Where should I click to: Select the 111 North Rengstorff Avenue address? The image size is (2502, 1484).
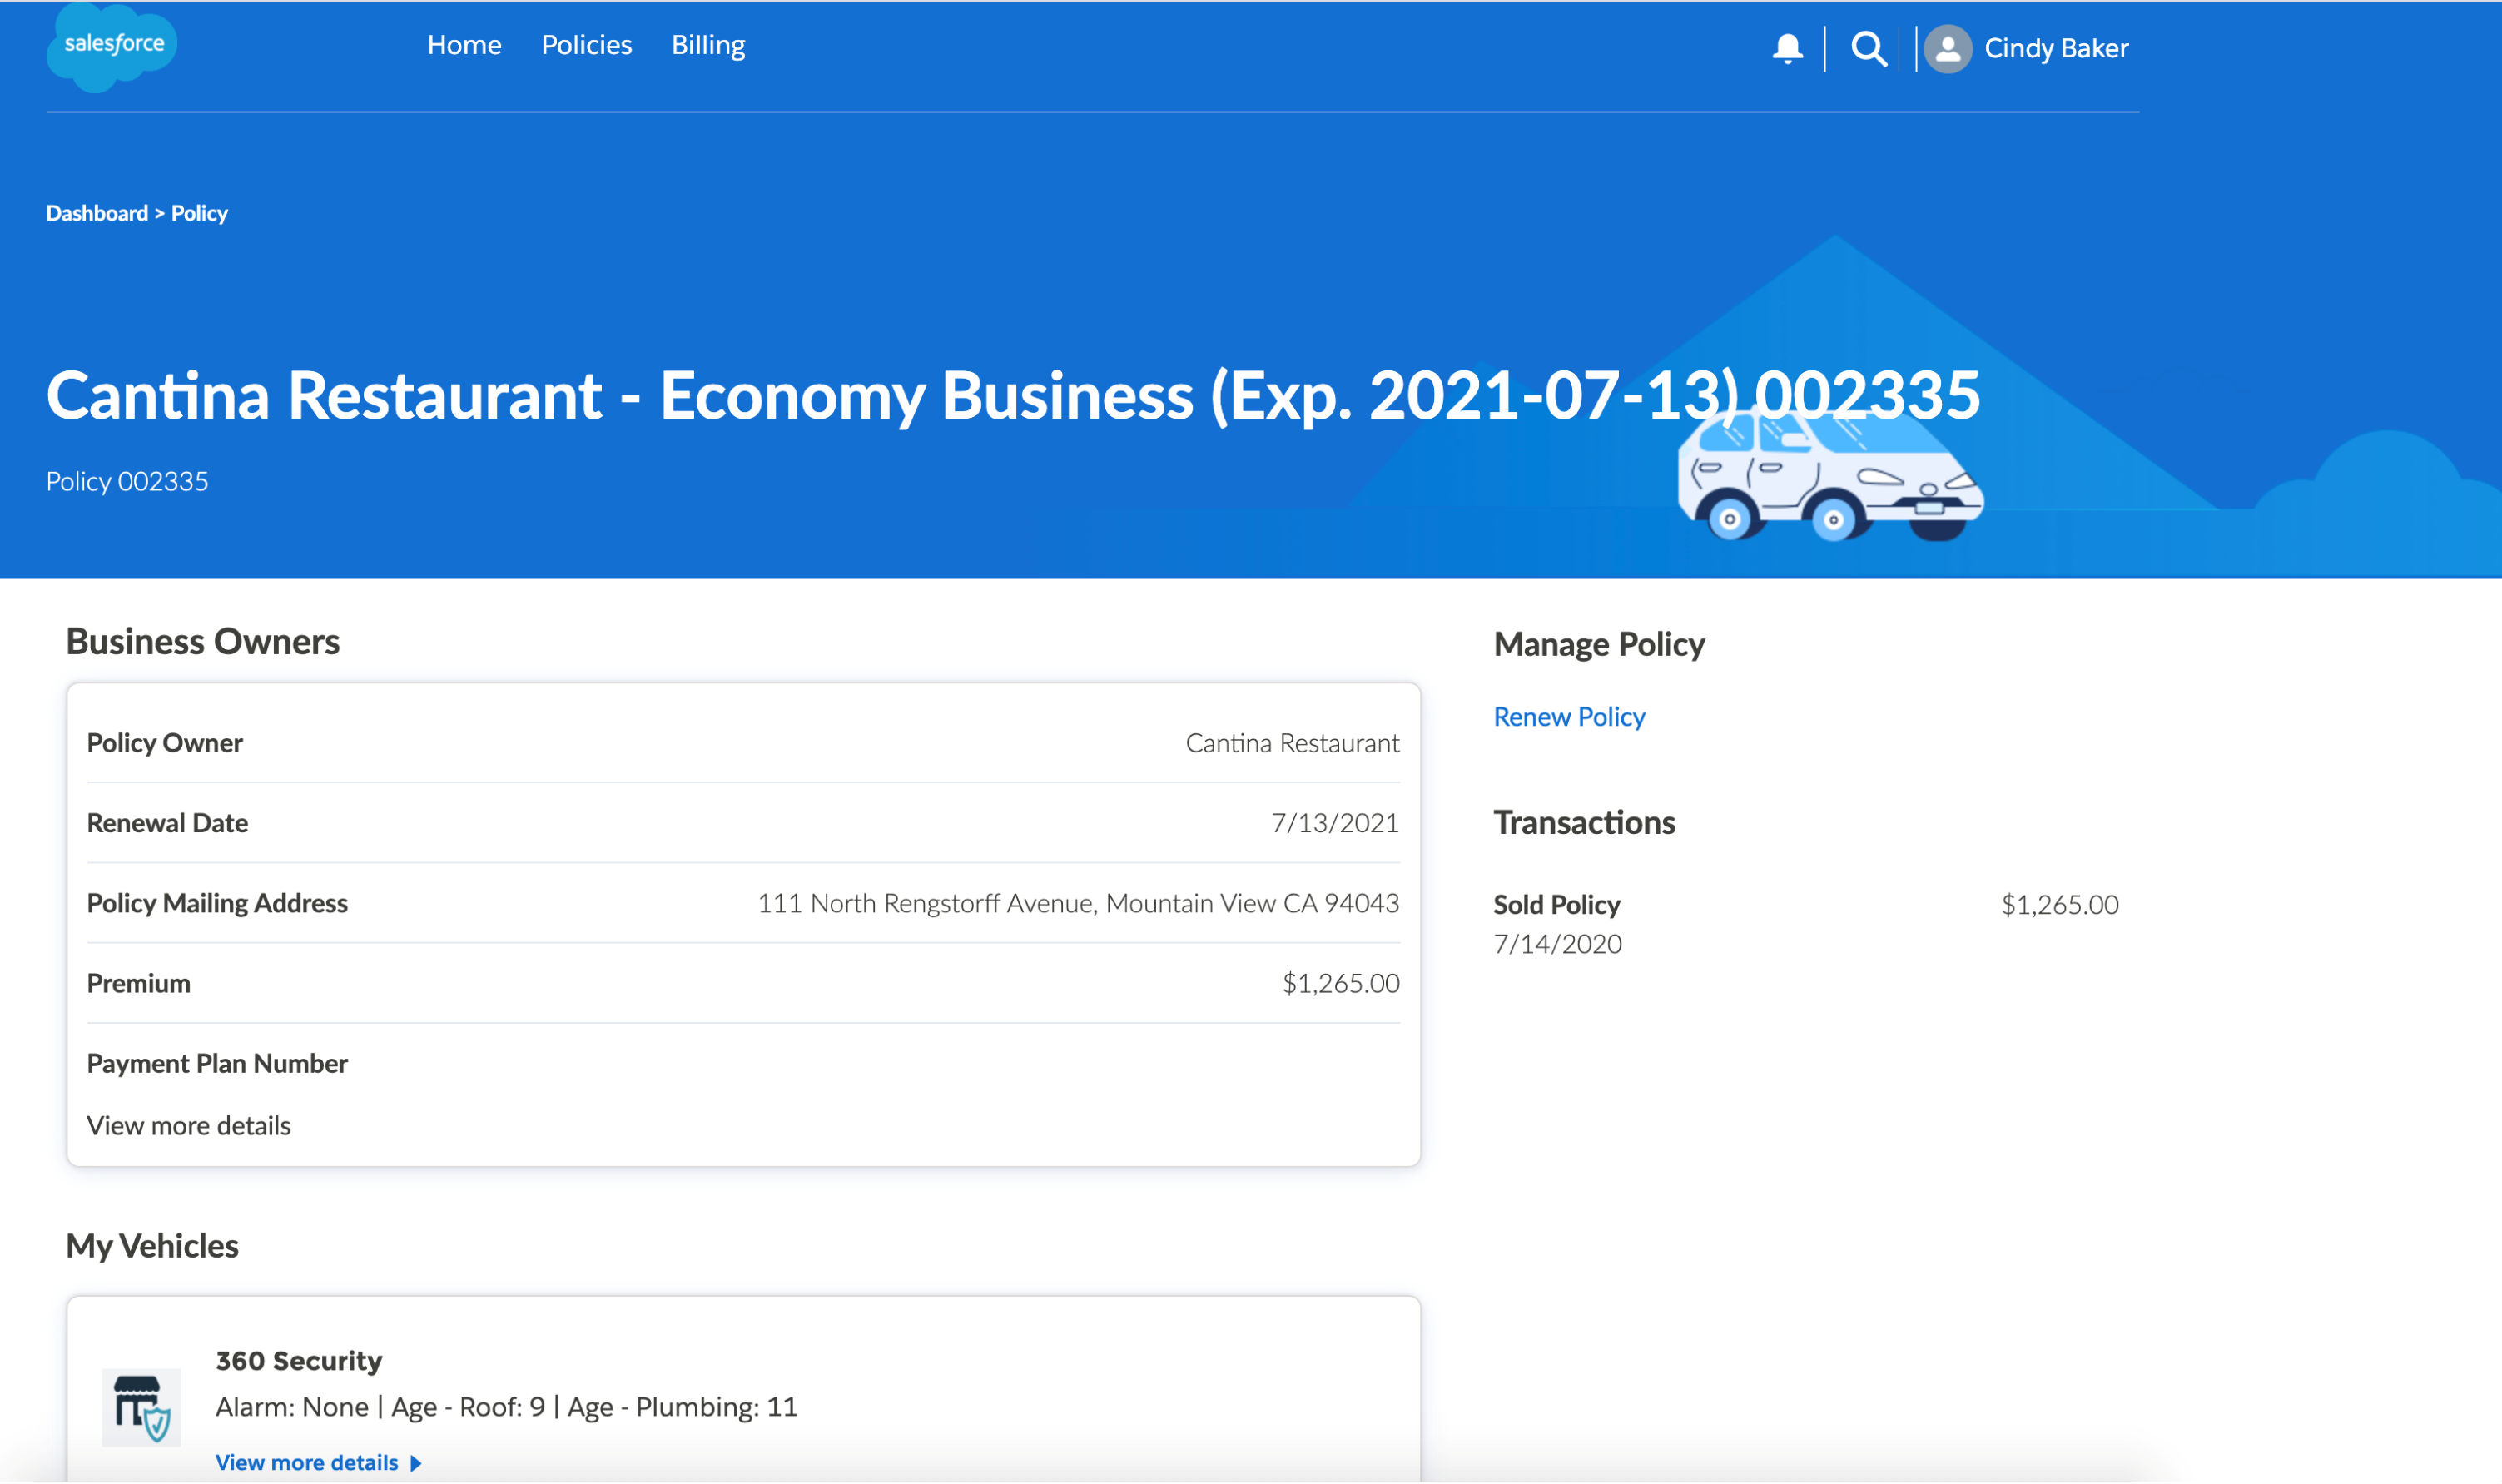[1078, 903]
